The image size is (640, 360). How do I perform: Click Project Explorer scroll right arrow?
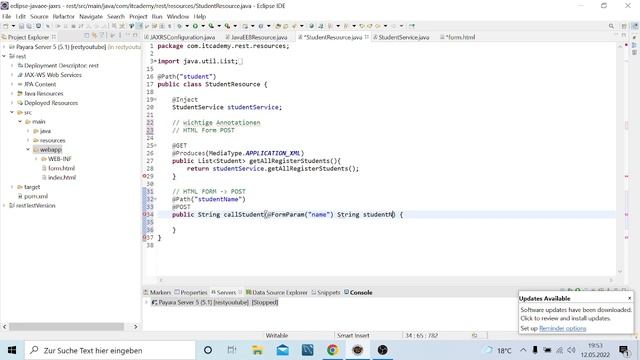[136, 327]
